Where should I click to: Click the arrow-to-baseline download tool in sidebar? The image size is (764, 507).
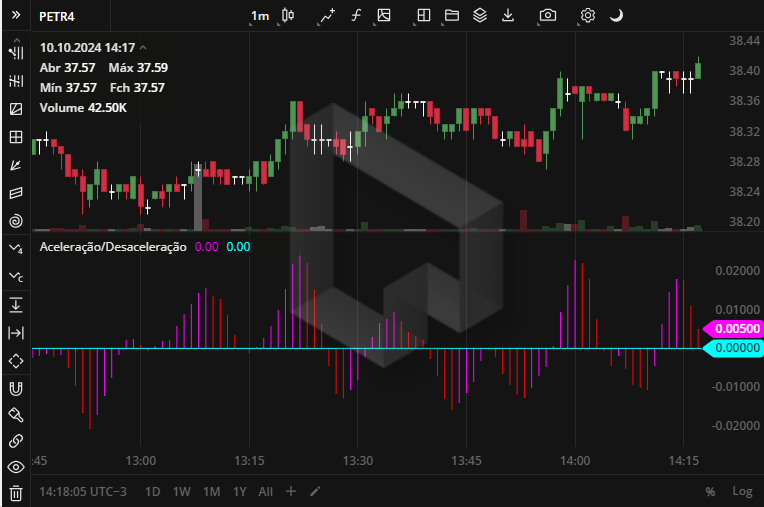coord(16,305)
